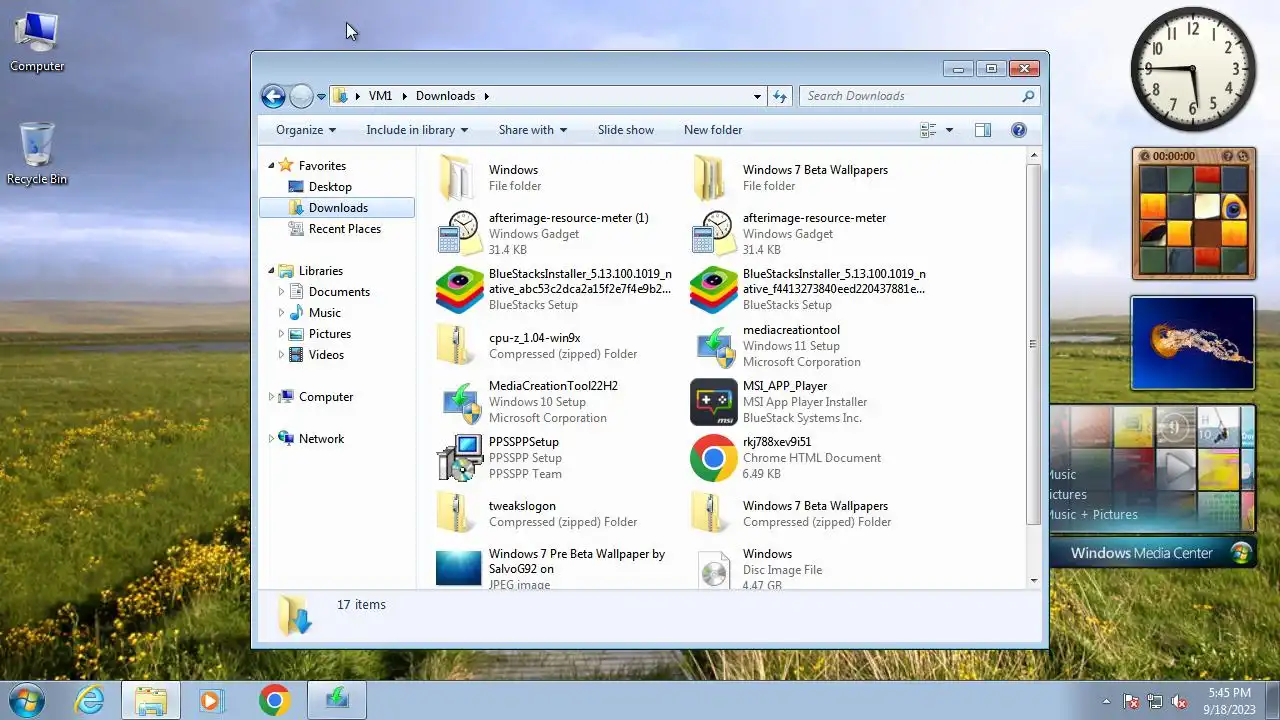
Task: Expand the Pictures library
Action: (x=281, y=334)
